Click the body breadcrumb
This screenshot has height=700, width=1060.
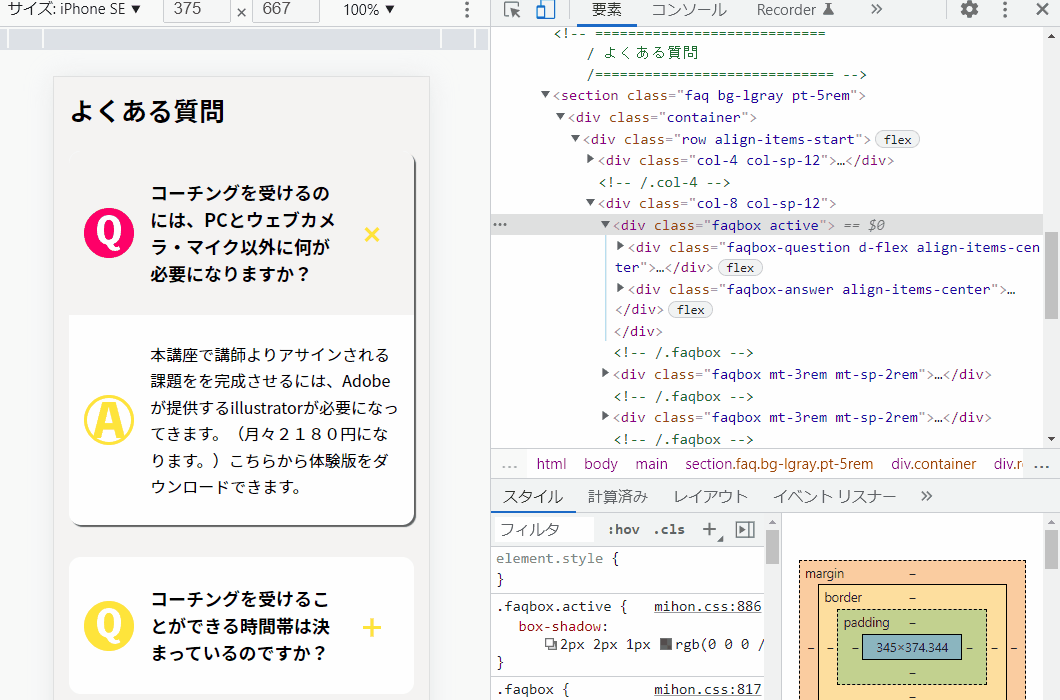pyautogui.click(x=601, y=464)
